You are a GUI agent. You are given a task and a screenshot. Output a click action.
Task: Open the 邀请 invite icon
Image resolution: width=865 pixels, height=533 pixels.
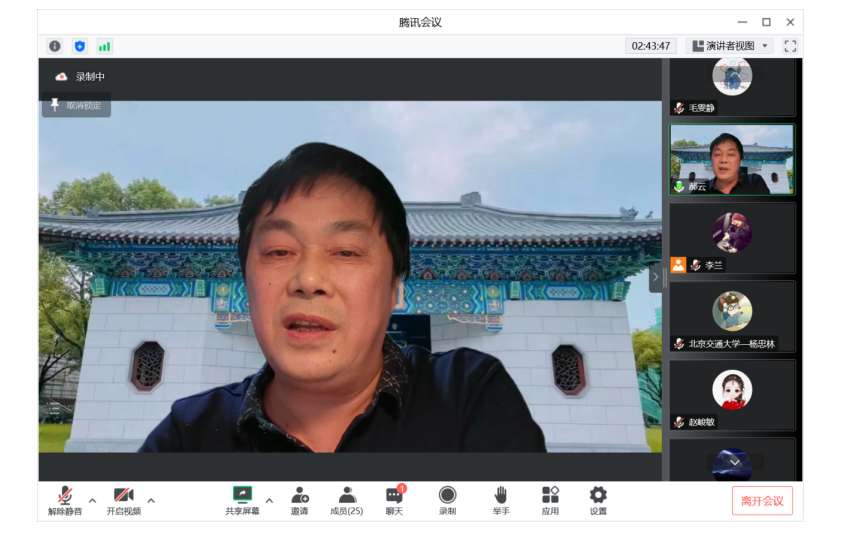tap(299, 500)
